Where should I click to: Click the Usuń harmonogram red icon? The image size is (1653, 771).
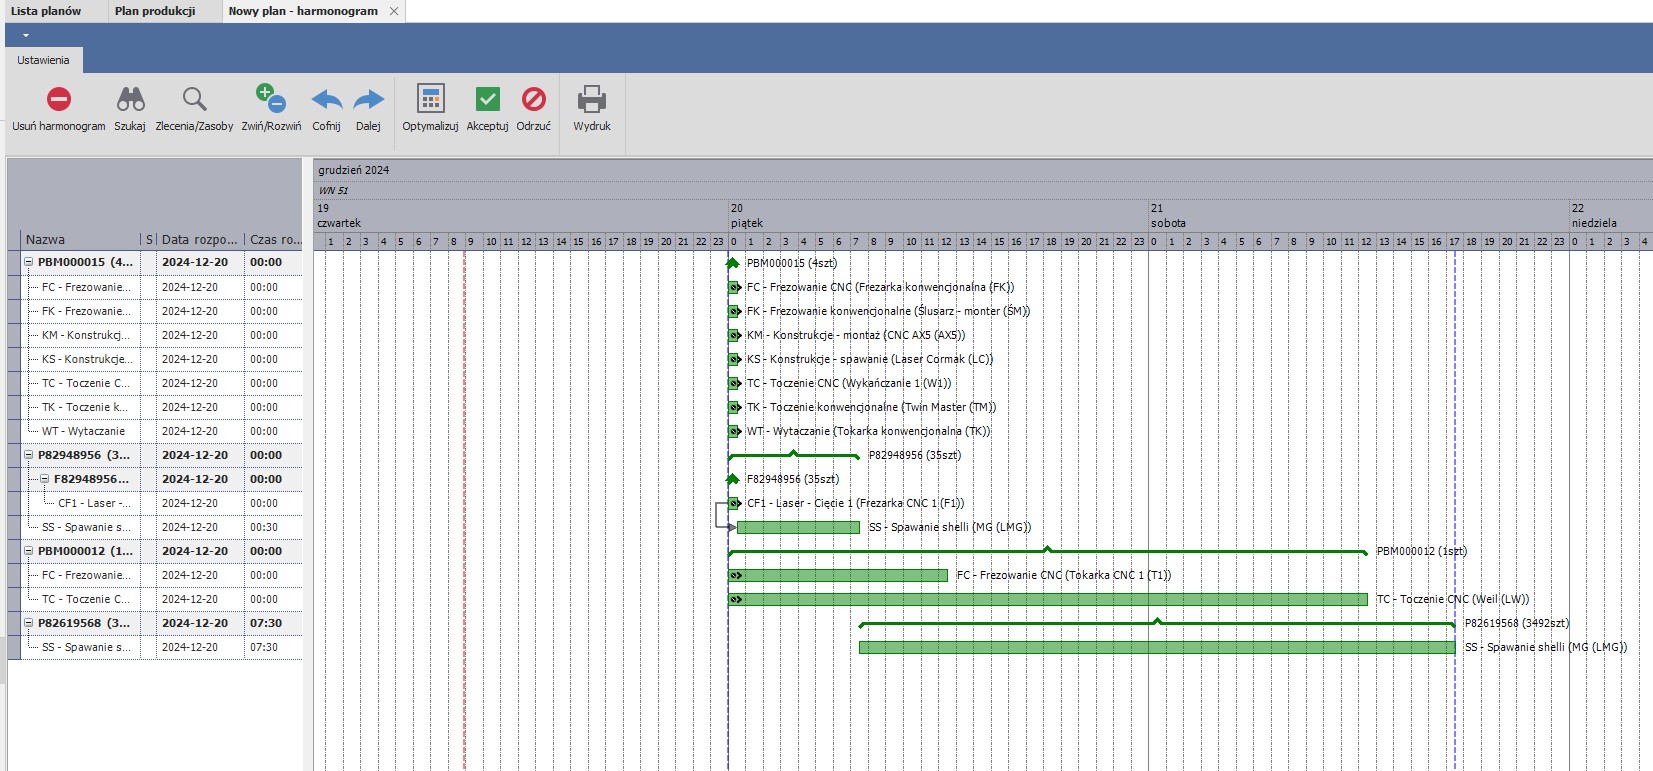tap(59, 99)
